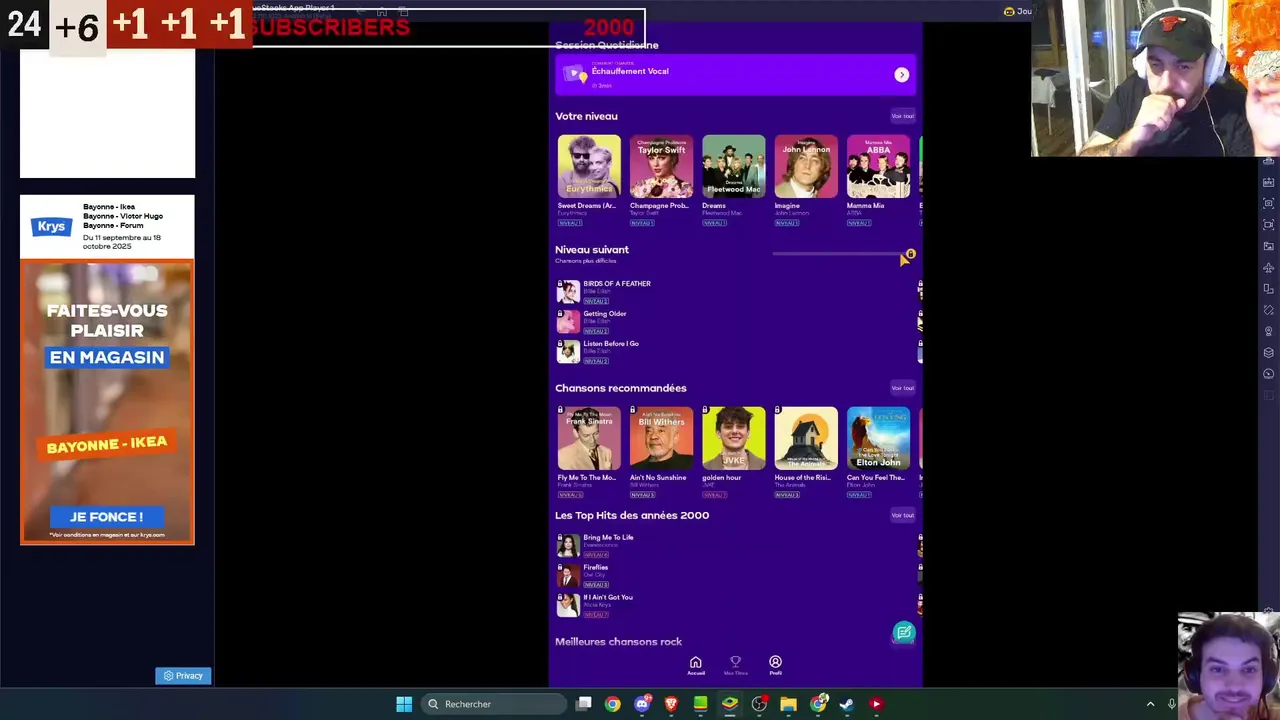Open Task View on the taskbar
The height and width of the screenshot is (720, 1280).
[x=584, y=704]
